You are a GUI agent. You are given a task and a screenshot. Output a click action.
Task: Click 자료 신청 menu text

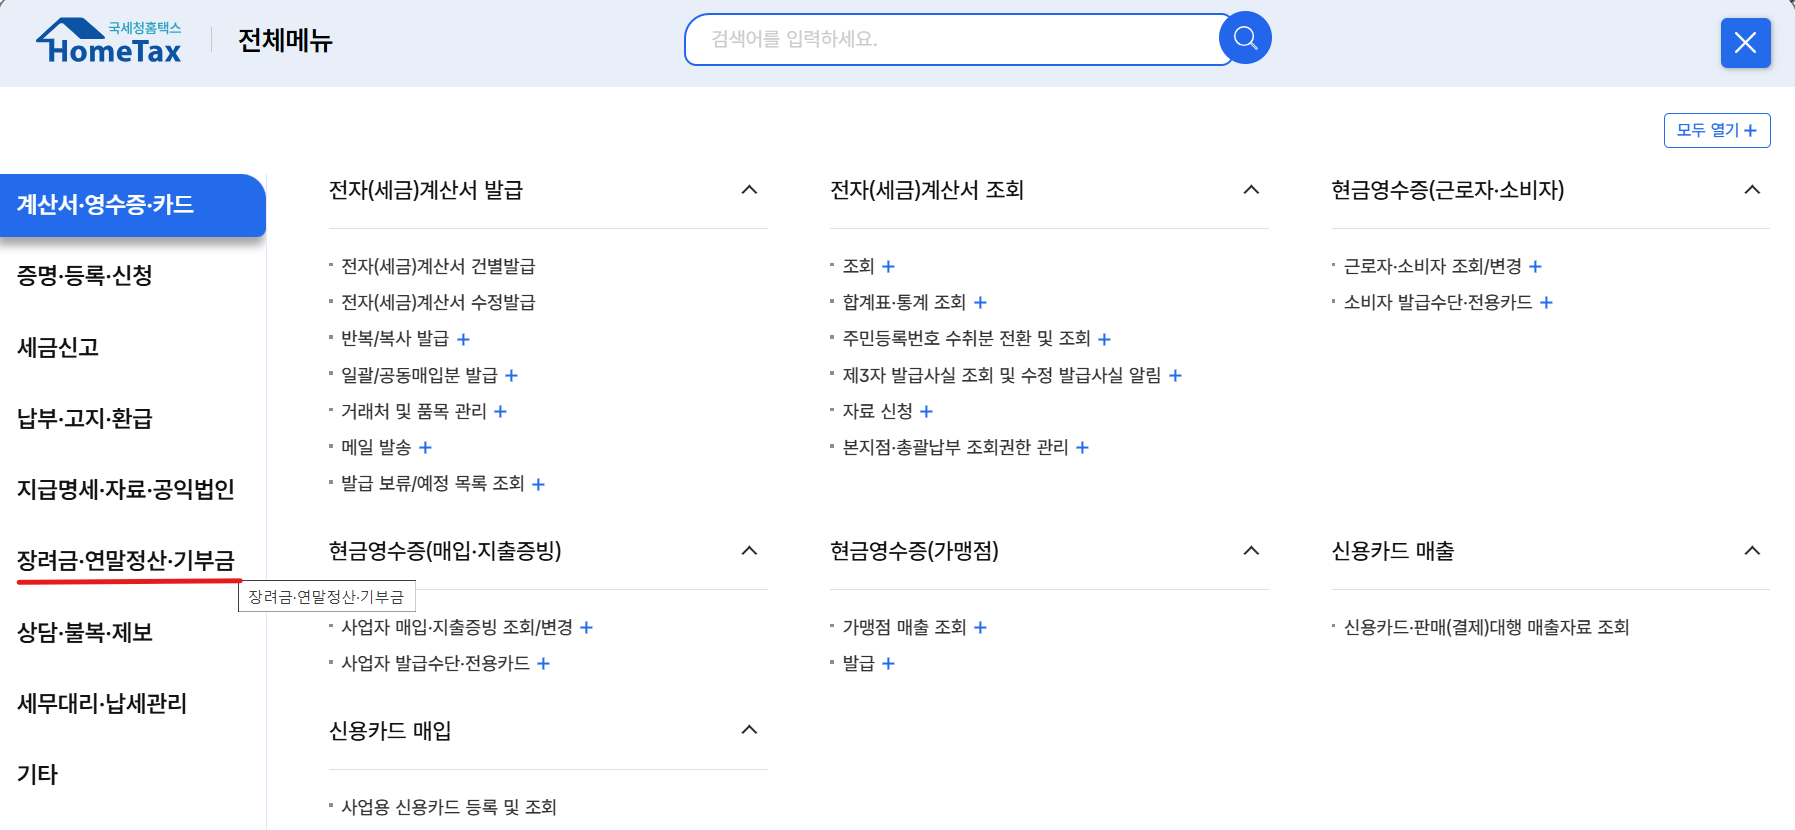coord(877,411)
